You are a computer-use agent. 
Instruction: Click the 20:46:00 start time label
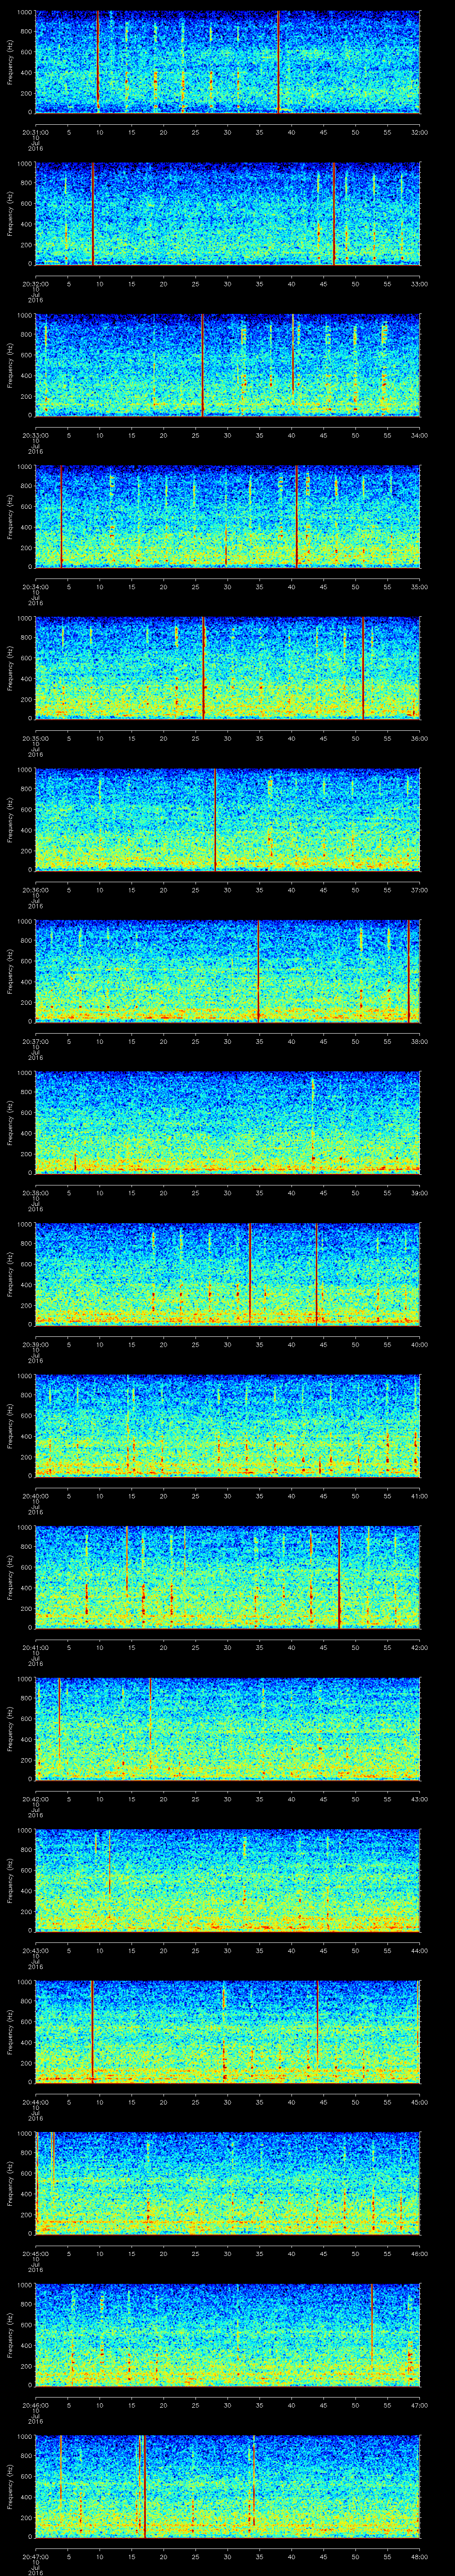[35, 2405]
